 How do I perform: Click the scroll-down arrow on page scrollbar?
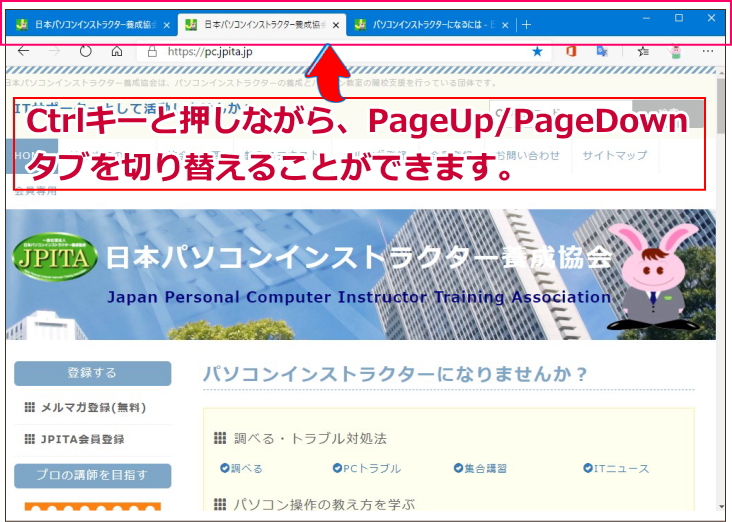[722, 505]
